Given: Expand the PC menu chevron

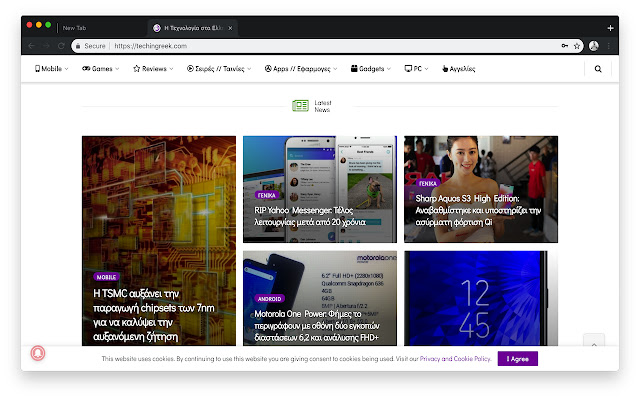Looking at the screenshot, I should click(427, 69).
